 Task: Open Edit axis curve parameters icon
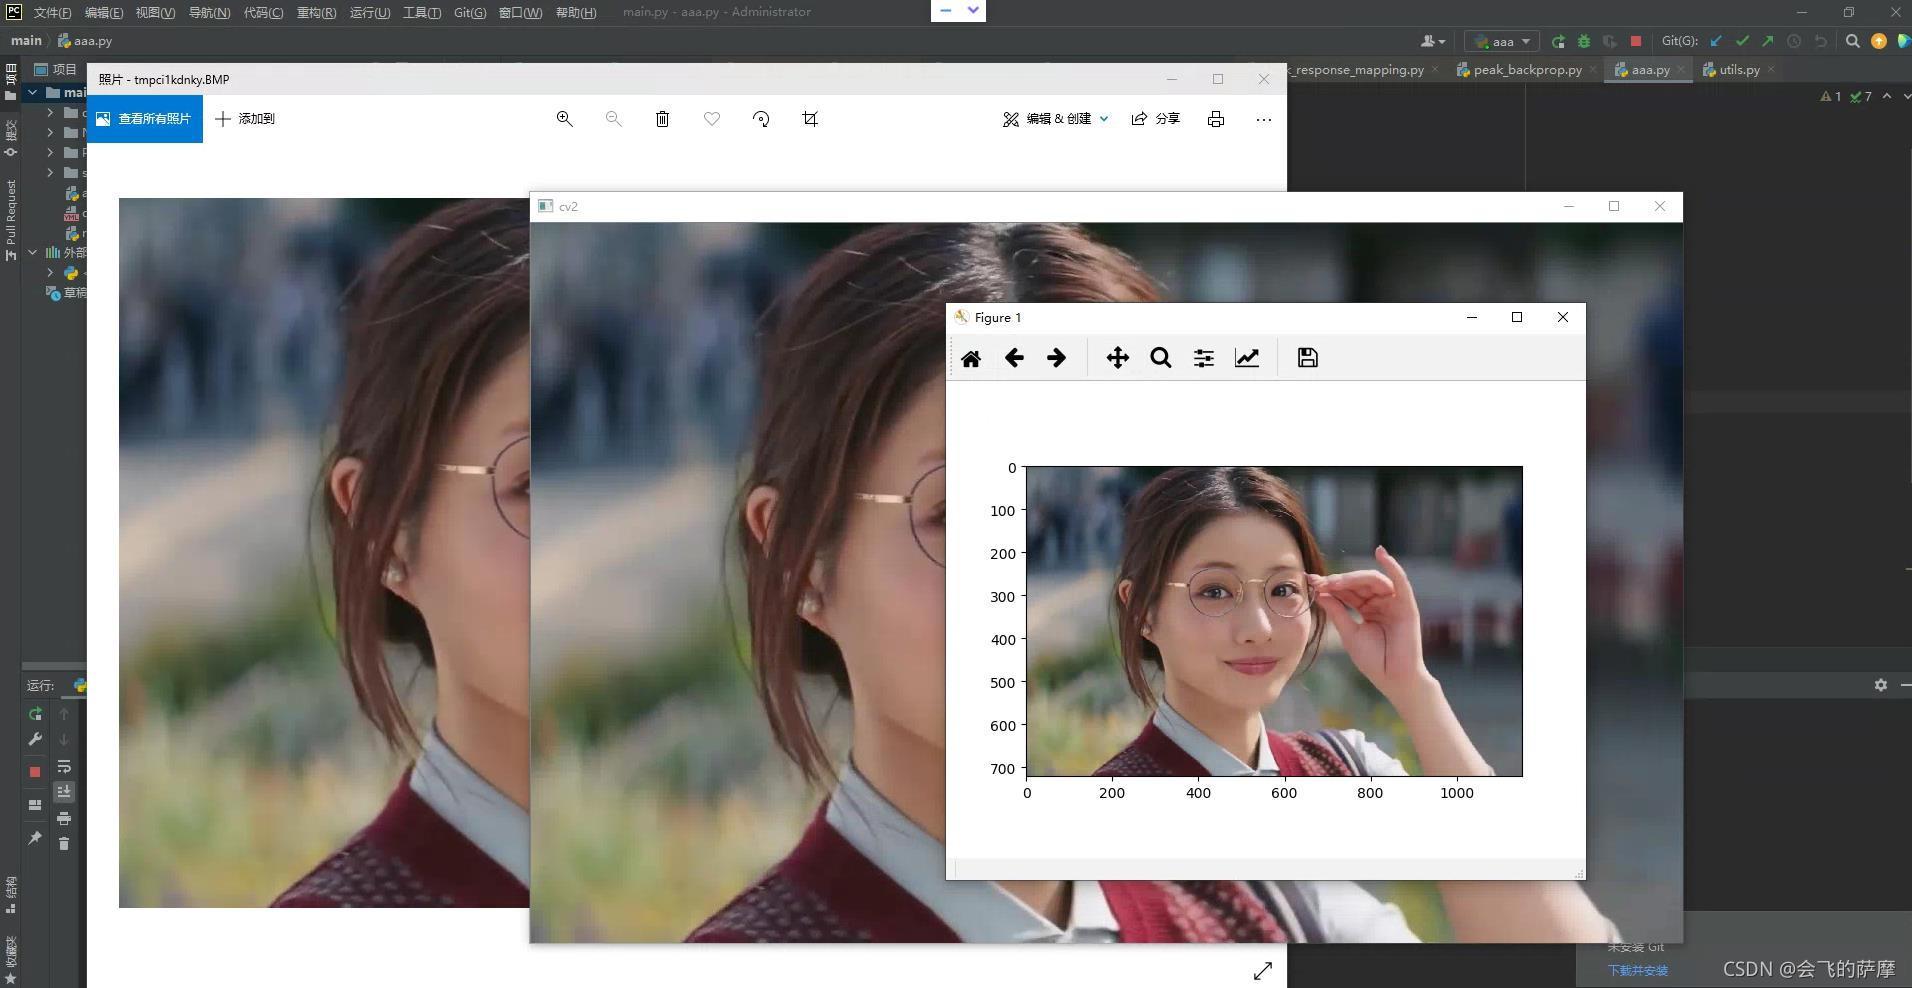click(x=1246, y=358)
